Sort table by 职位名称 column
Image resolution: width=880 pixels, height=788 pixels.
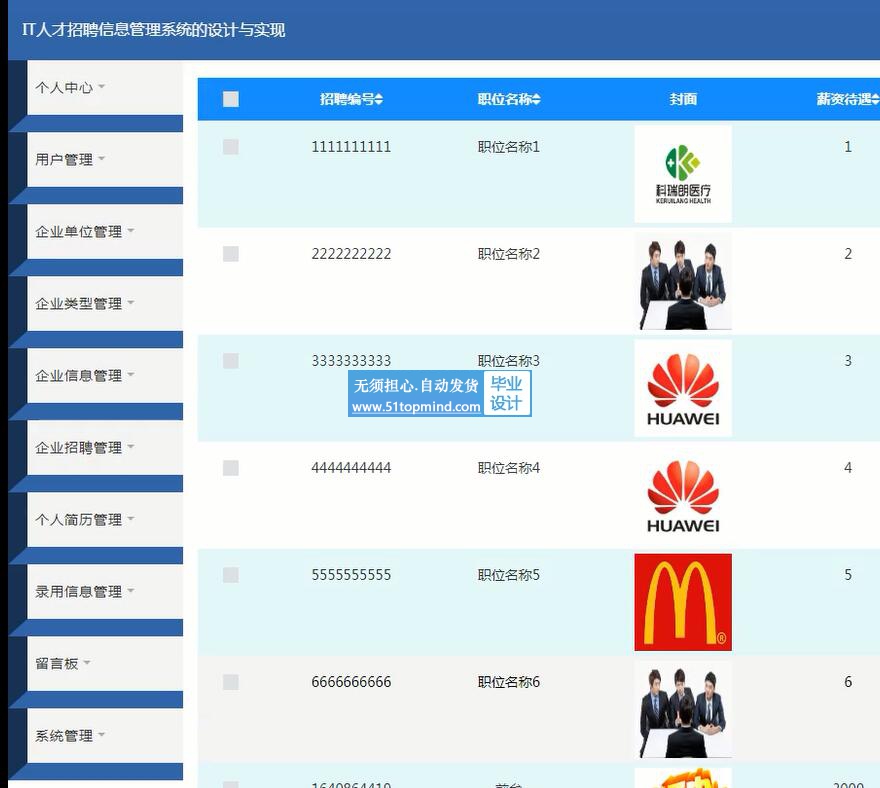[509, 99]
